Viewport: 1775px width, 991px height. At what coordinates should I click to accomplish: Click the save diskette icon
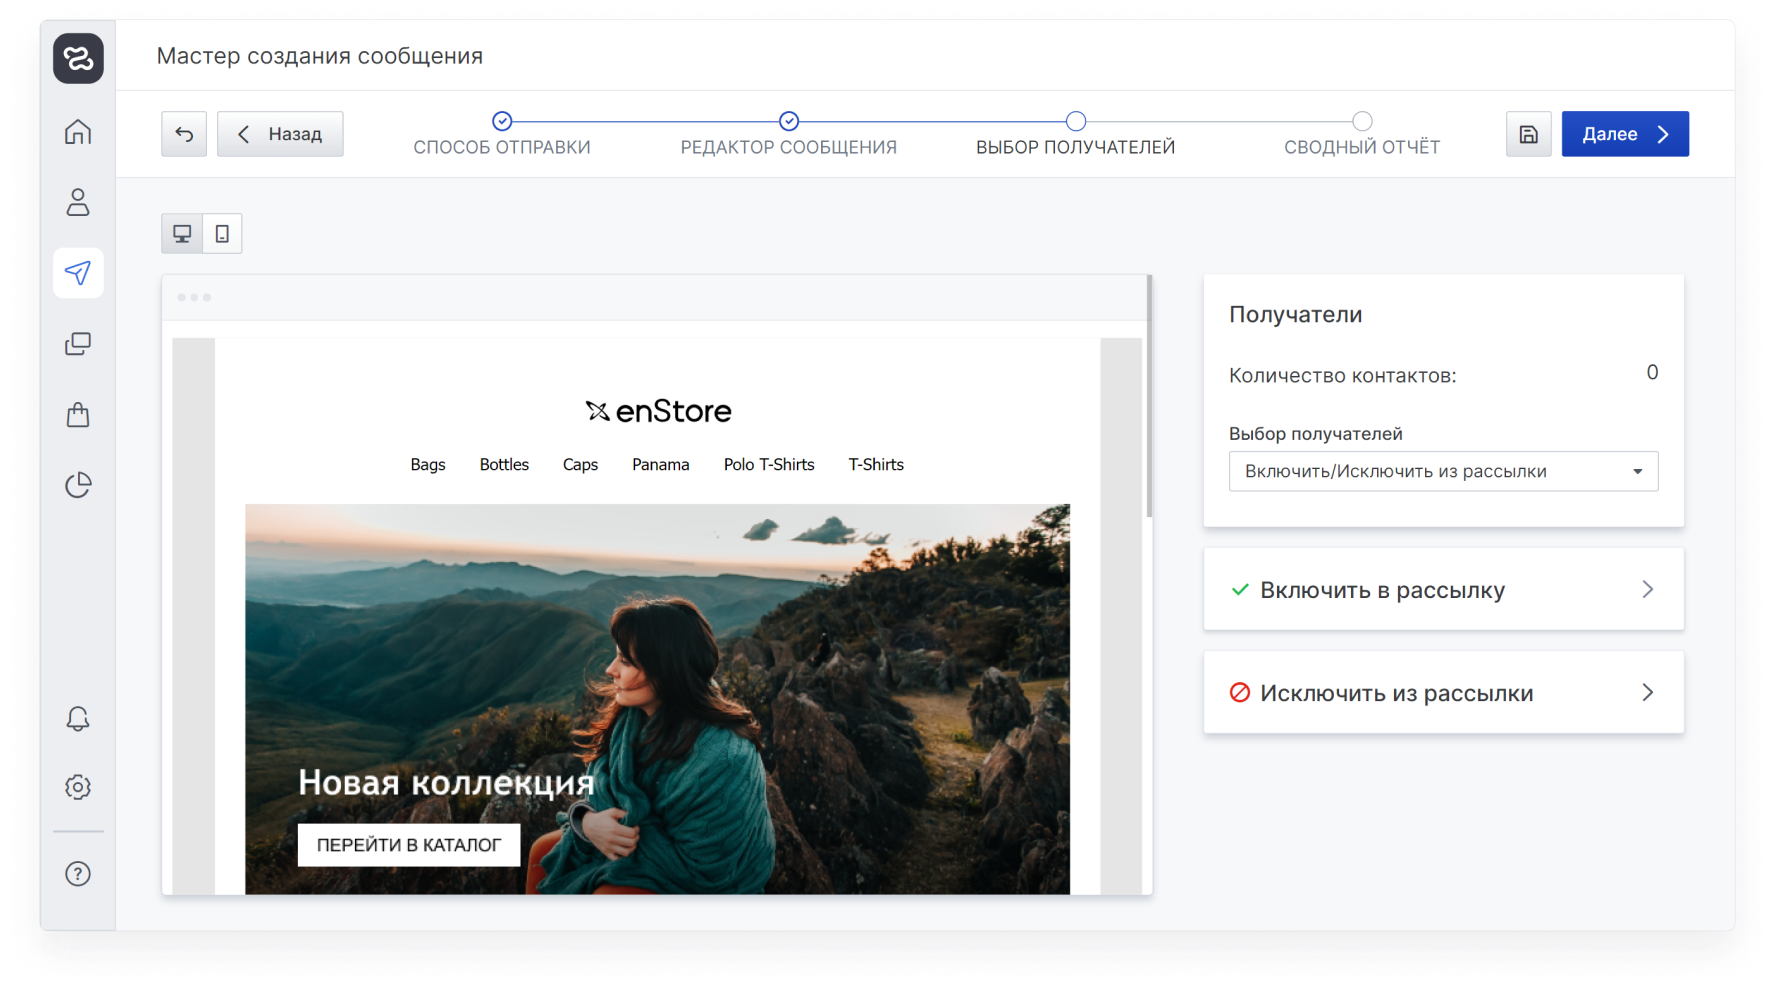tap(1528, 134)
